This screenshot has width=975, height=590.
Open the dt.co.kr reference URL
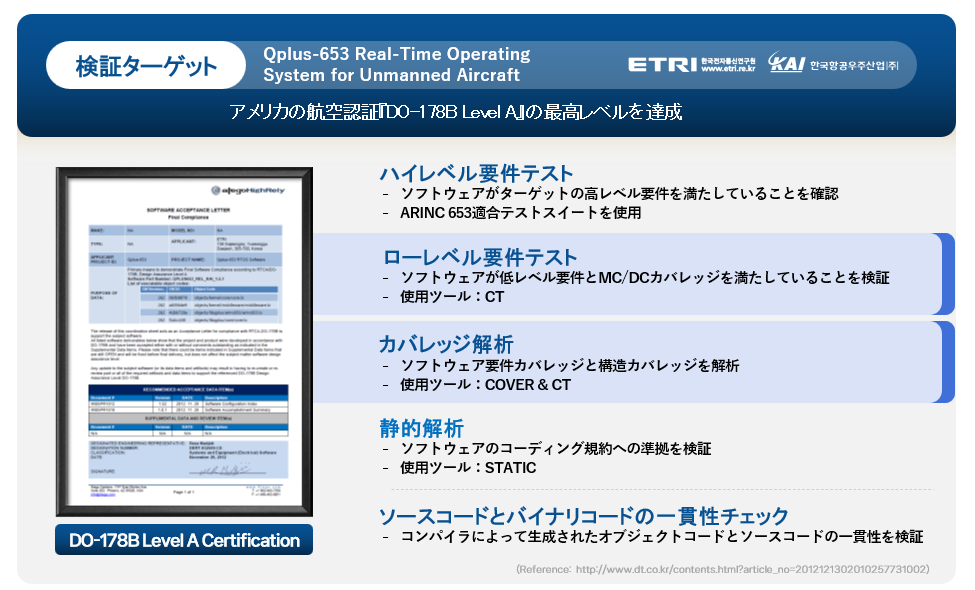click(722, 569)
